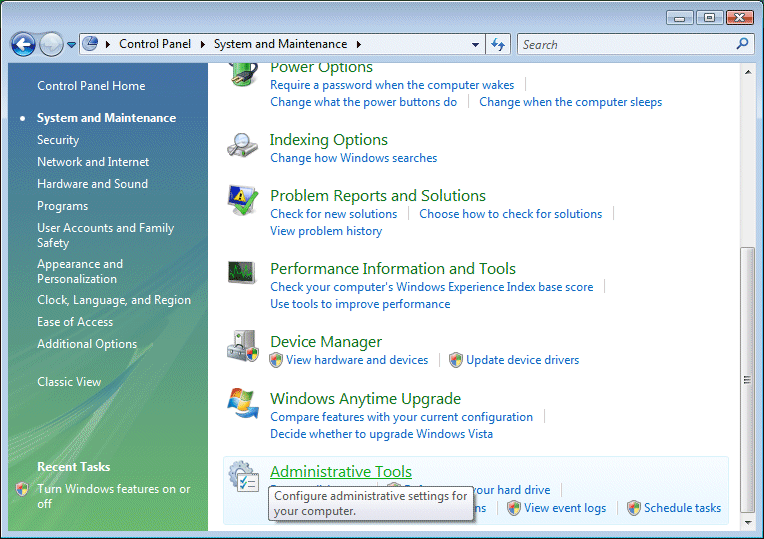Open the Windows Anytime Upgrade flag icon
Viewport: 764px width, 539px height.
(243, 403)
